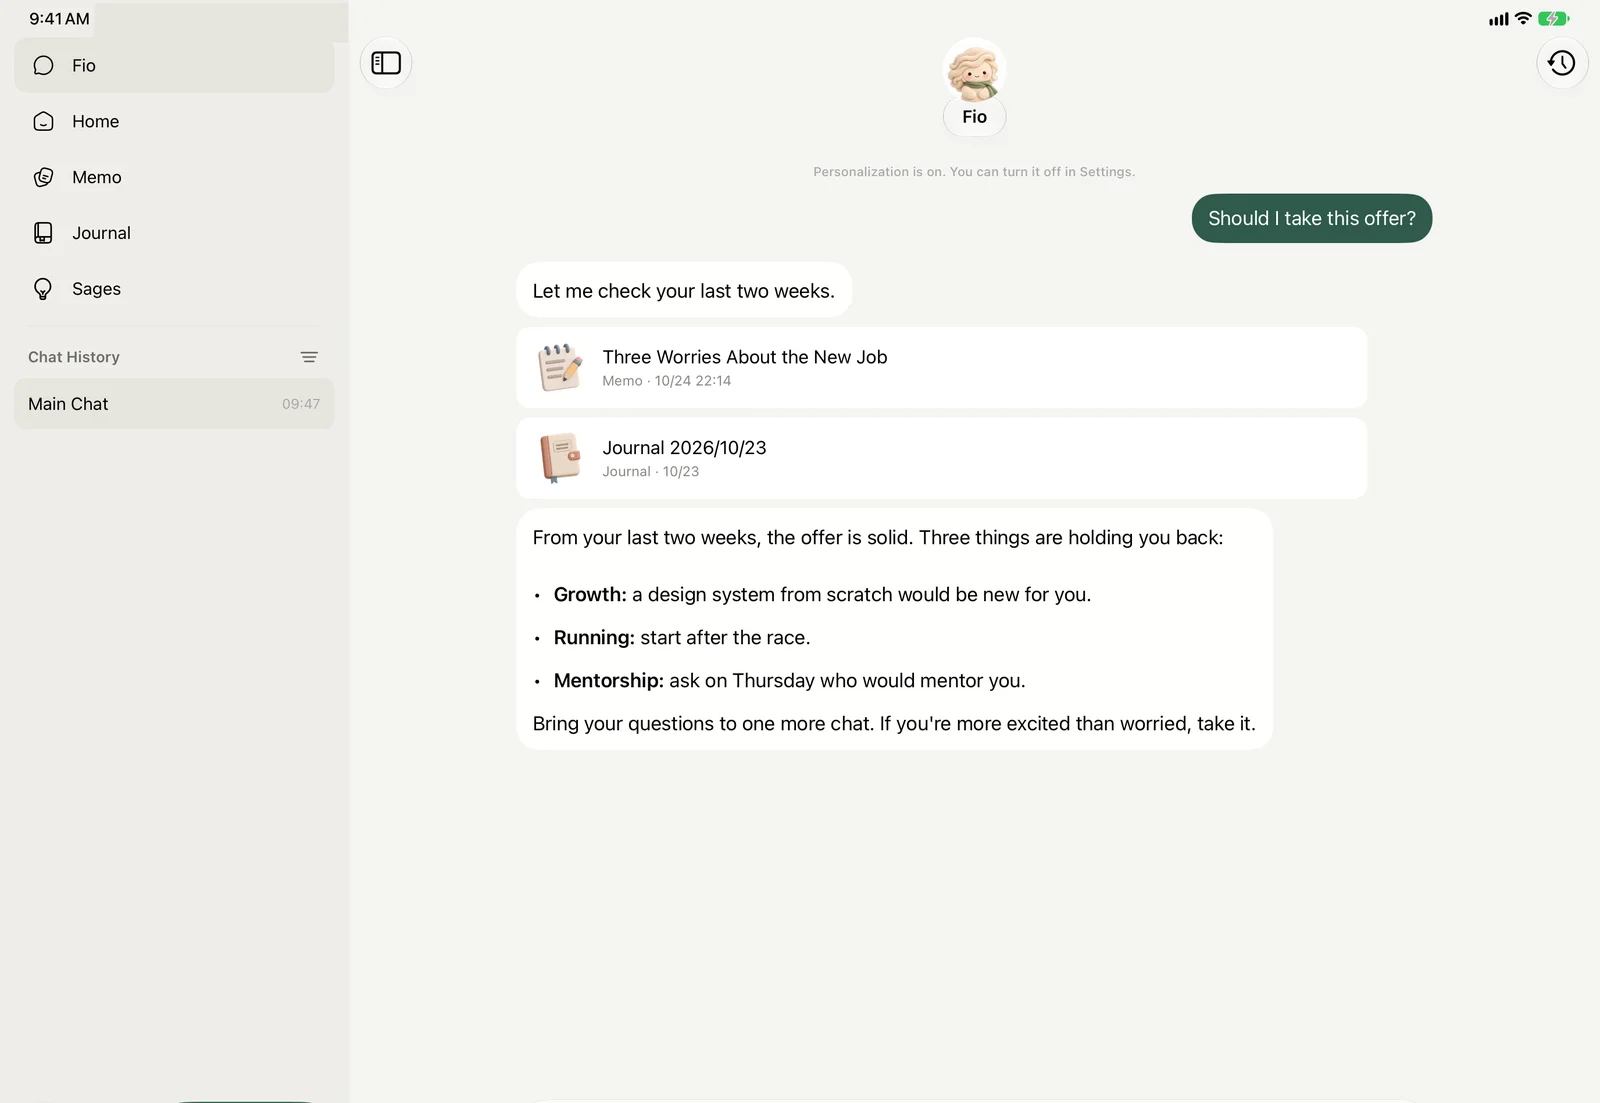
Task: Click the Wi-Fi icon in status bar
Action: point(1523,18)
